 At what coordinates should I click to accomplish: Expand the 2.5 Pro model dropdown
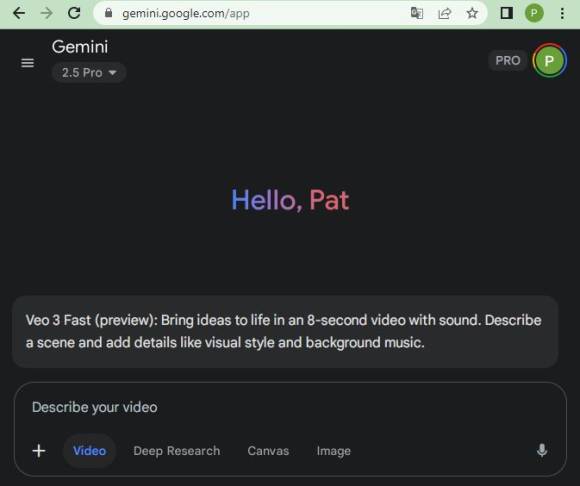coord(89,72)
